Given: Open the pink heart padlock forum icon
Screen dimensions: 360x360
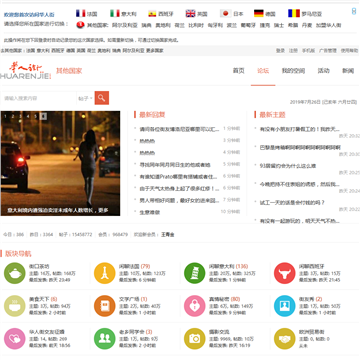Looking at the screenshot, I should click(x=195, y=306).
